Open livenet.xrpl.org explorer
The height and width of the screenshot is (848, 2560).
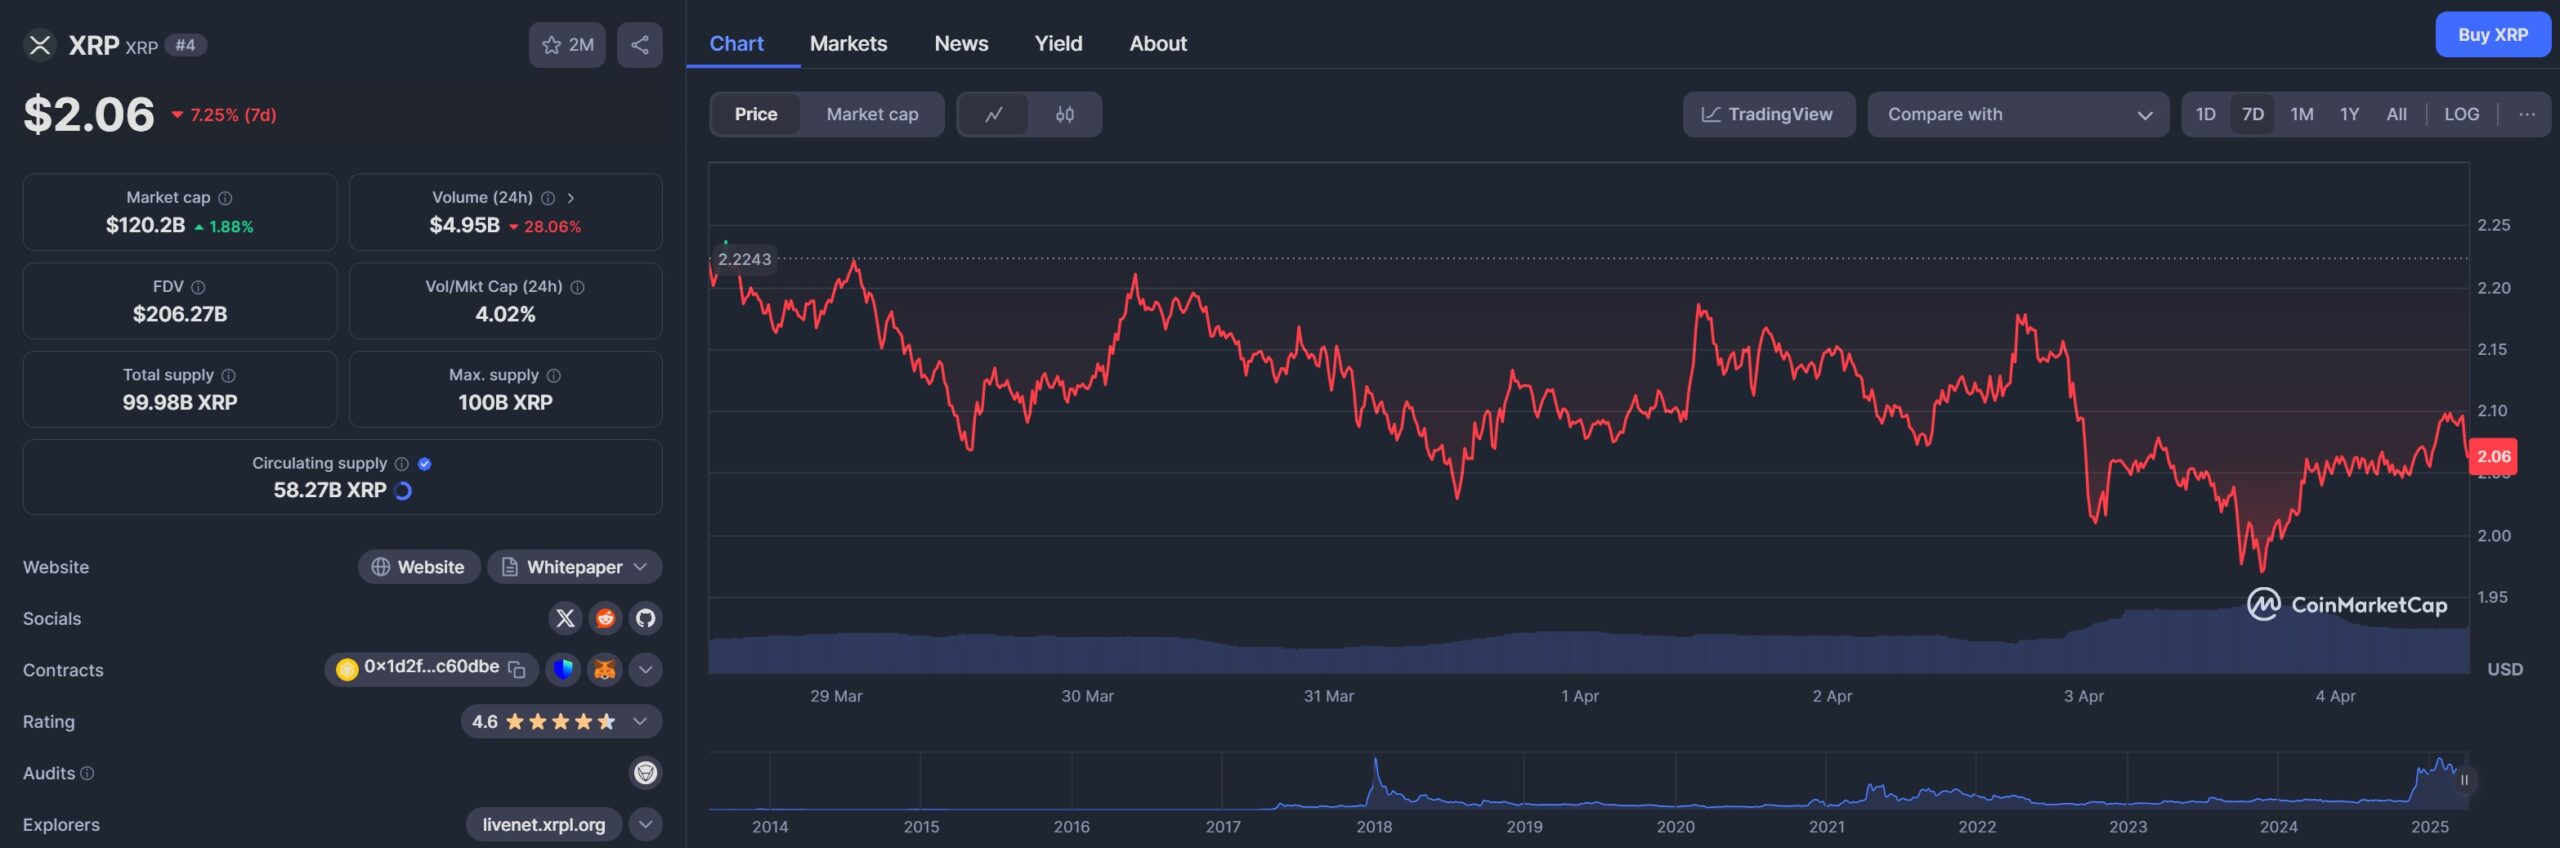[544, 824]
